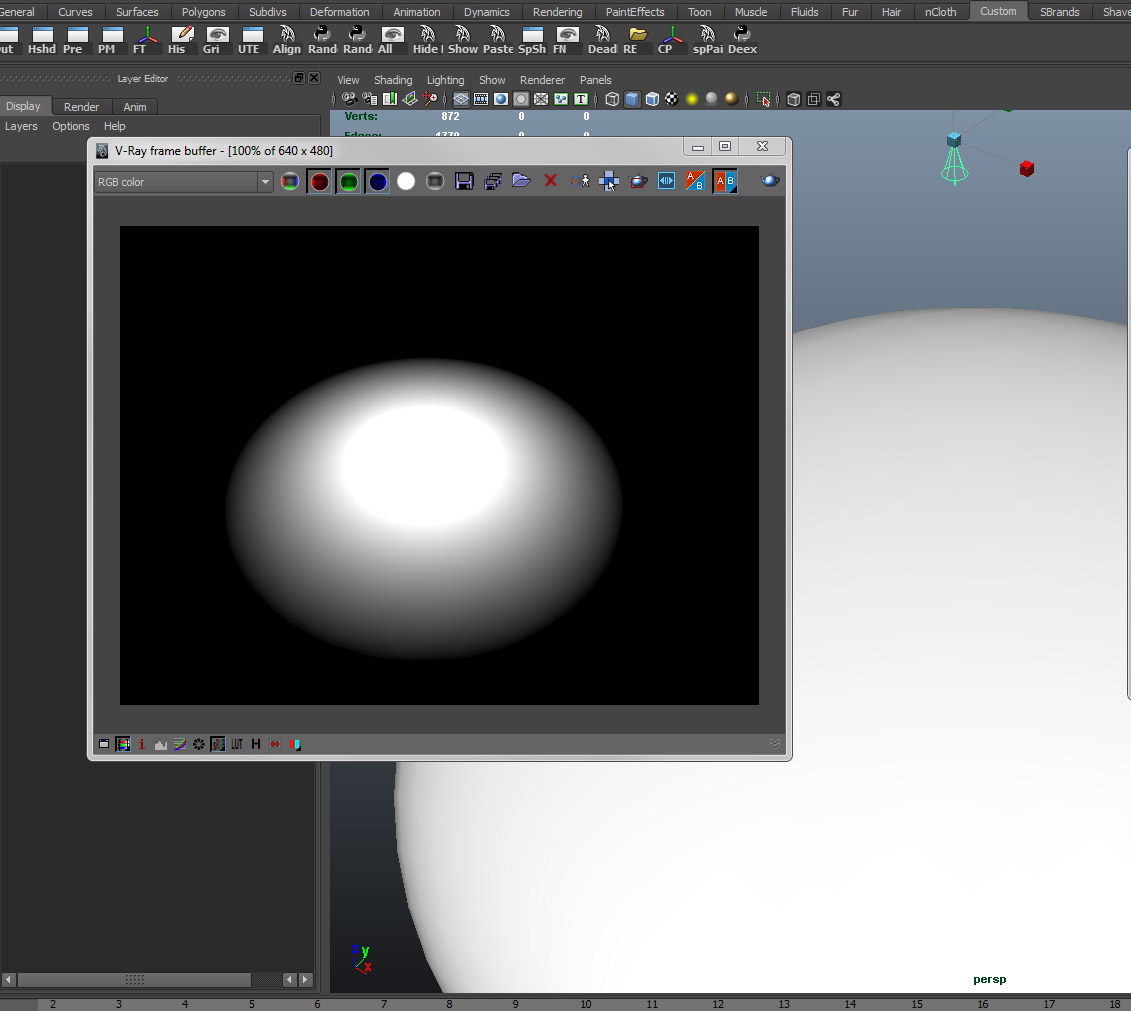Image resolution: width=1131 pixels, height=1011 pixels.
Task: Enable wireframe cube display icon
Action: (x=612, y=99)
